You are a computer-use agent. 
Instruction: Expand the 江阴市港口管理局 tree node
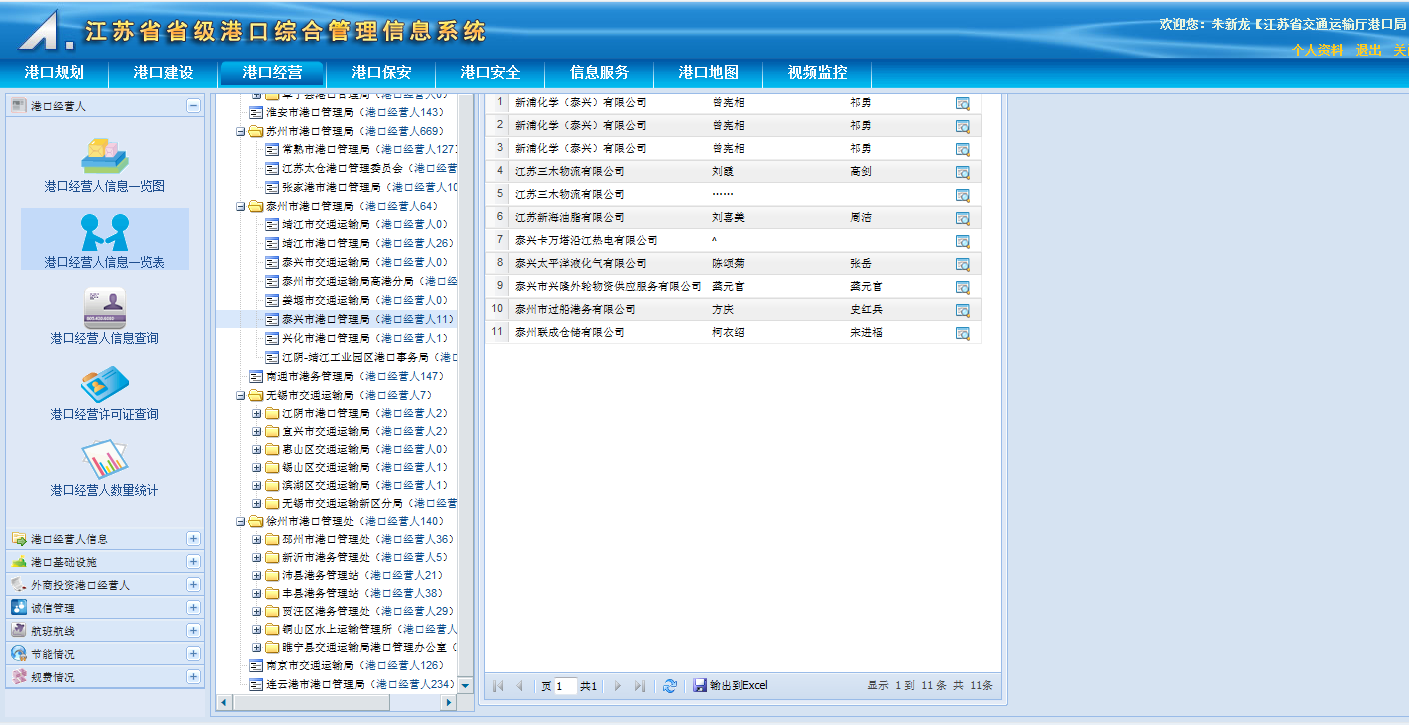click(x=257, y=414)
